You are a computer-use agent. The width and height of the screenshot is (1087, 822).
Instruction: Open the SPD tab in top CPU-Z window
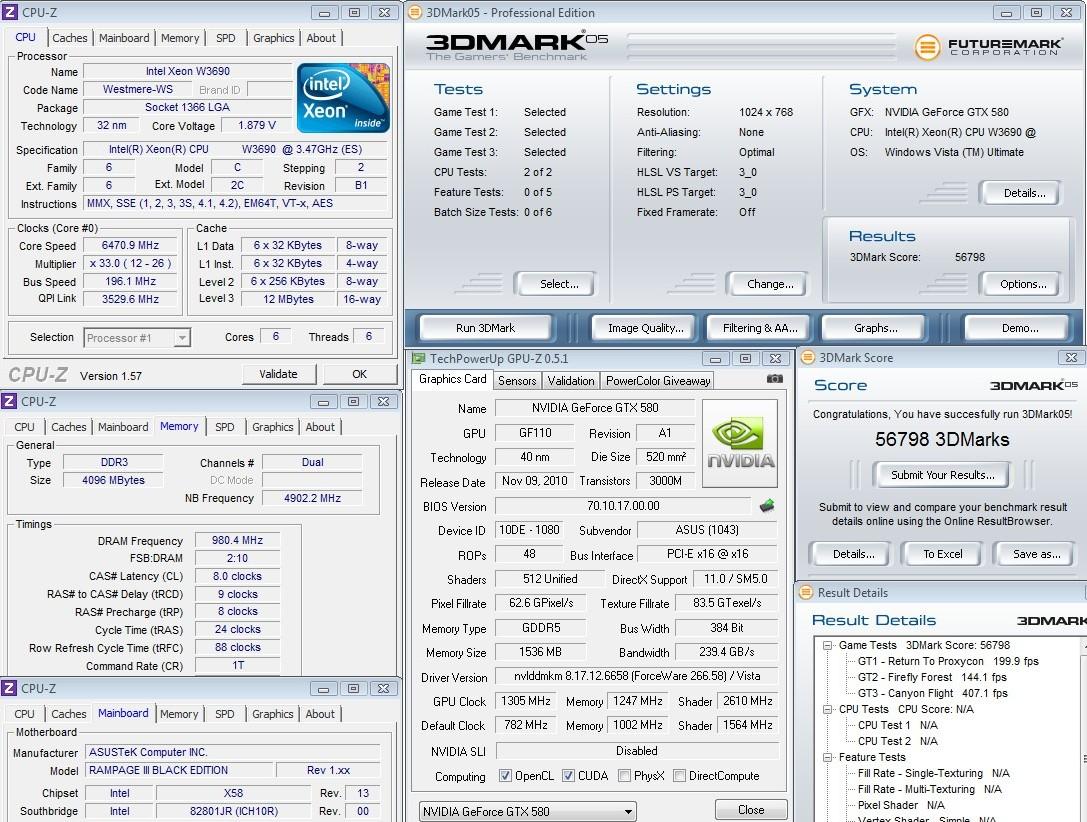[226, 38]
